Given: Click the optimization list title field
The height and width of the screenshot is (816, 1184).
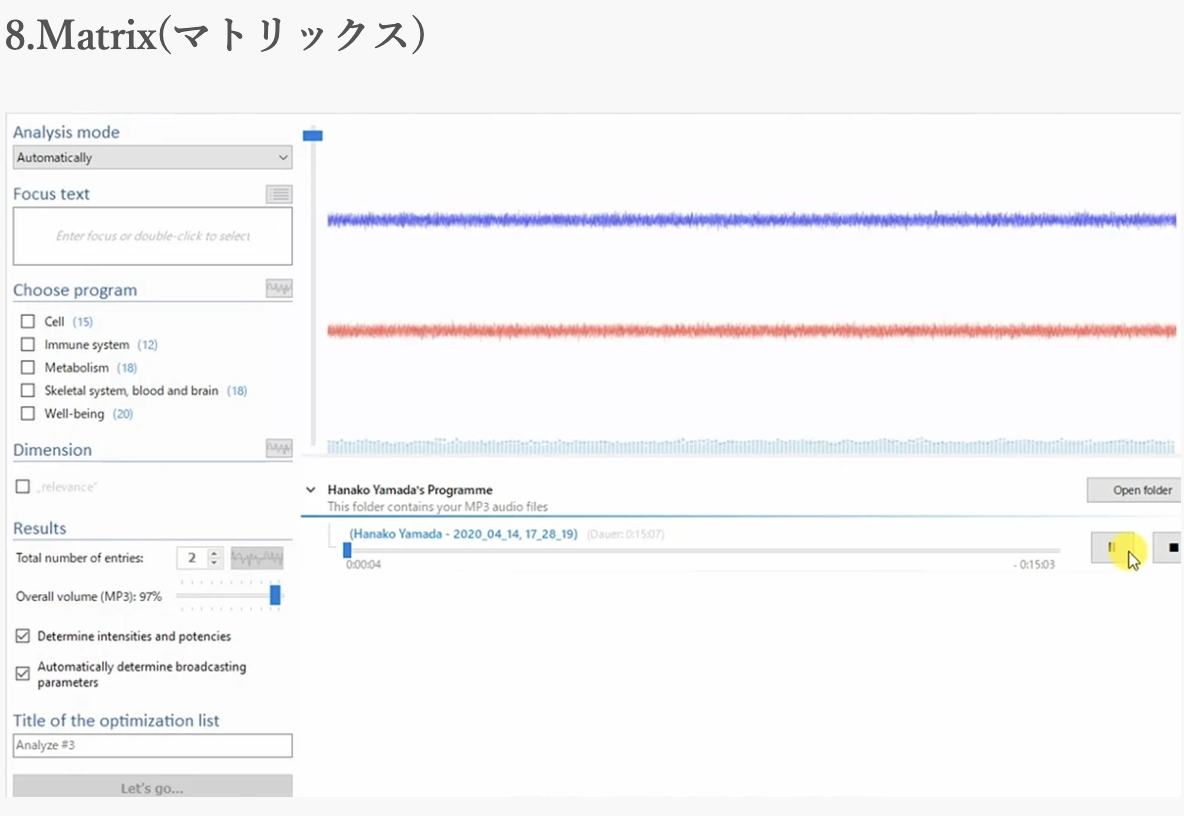Looking at the screenshot, I should pyautogui.click(x=152, y=746).
